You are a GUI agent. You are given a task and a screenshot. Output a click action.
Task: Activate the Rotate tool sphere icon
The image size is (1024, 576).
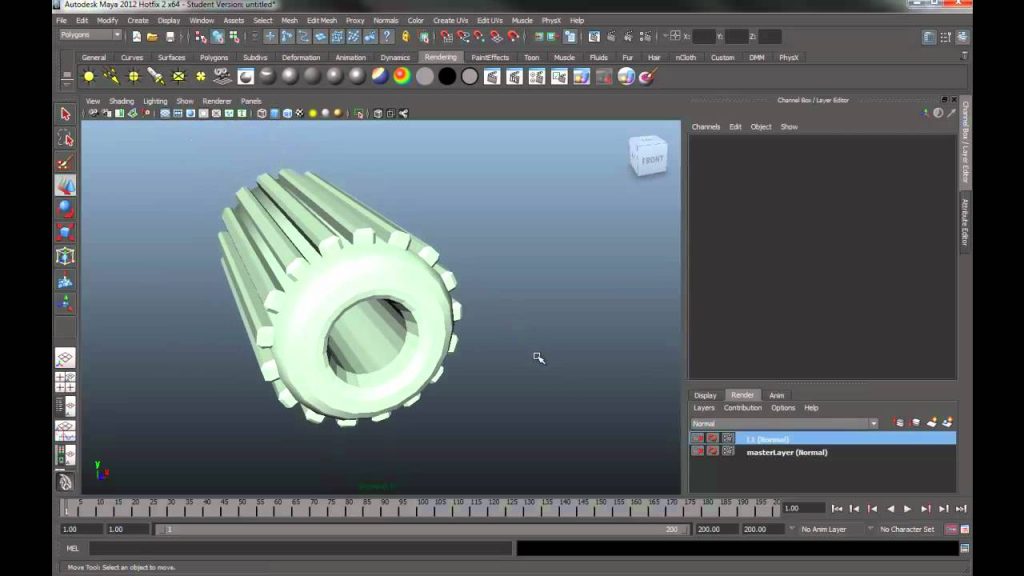[65, 209]
